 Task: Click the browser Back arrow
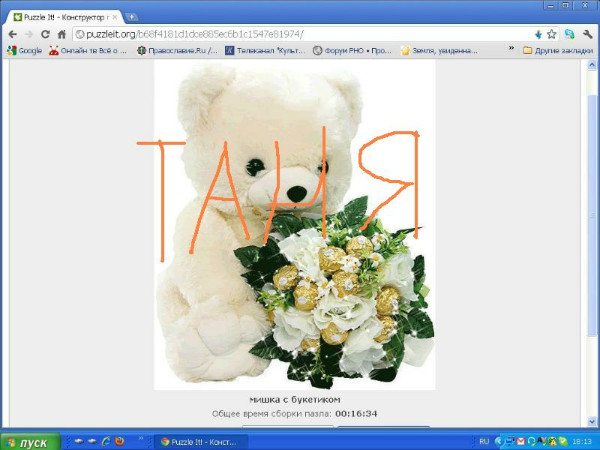[12, 33]
